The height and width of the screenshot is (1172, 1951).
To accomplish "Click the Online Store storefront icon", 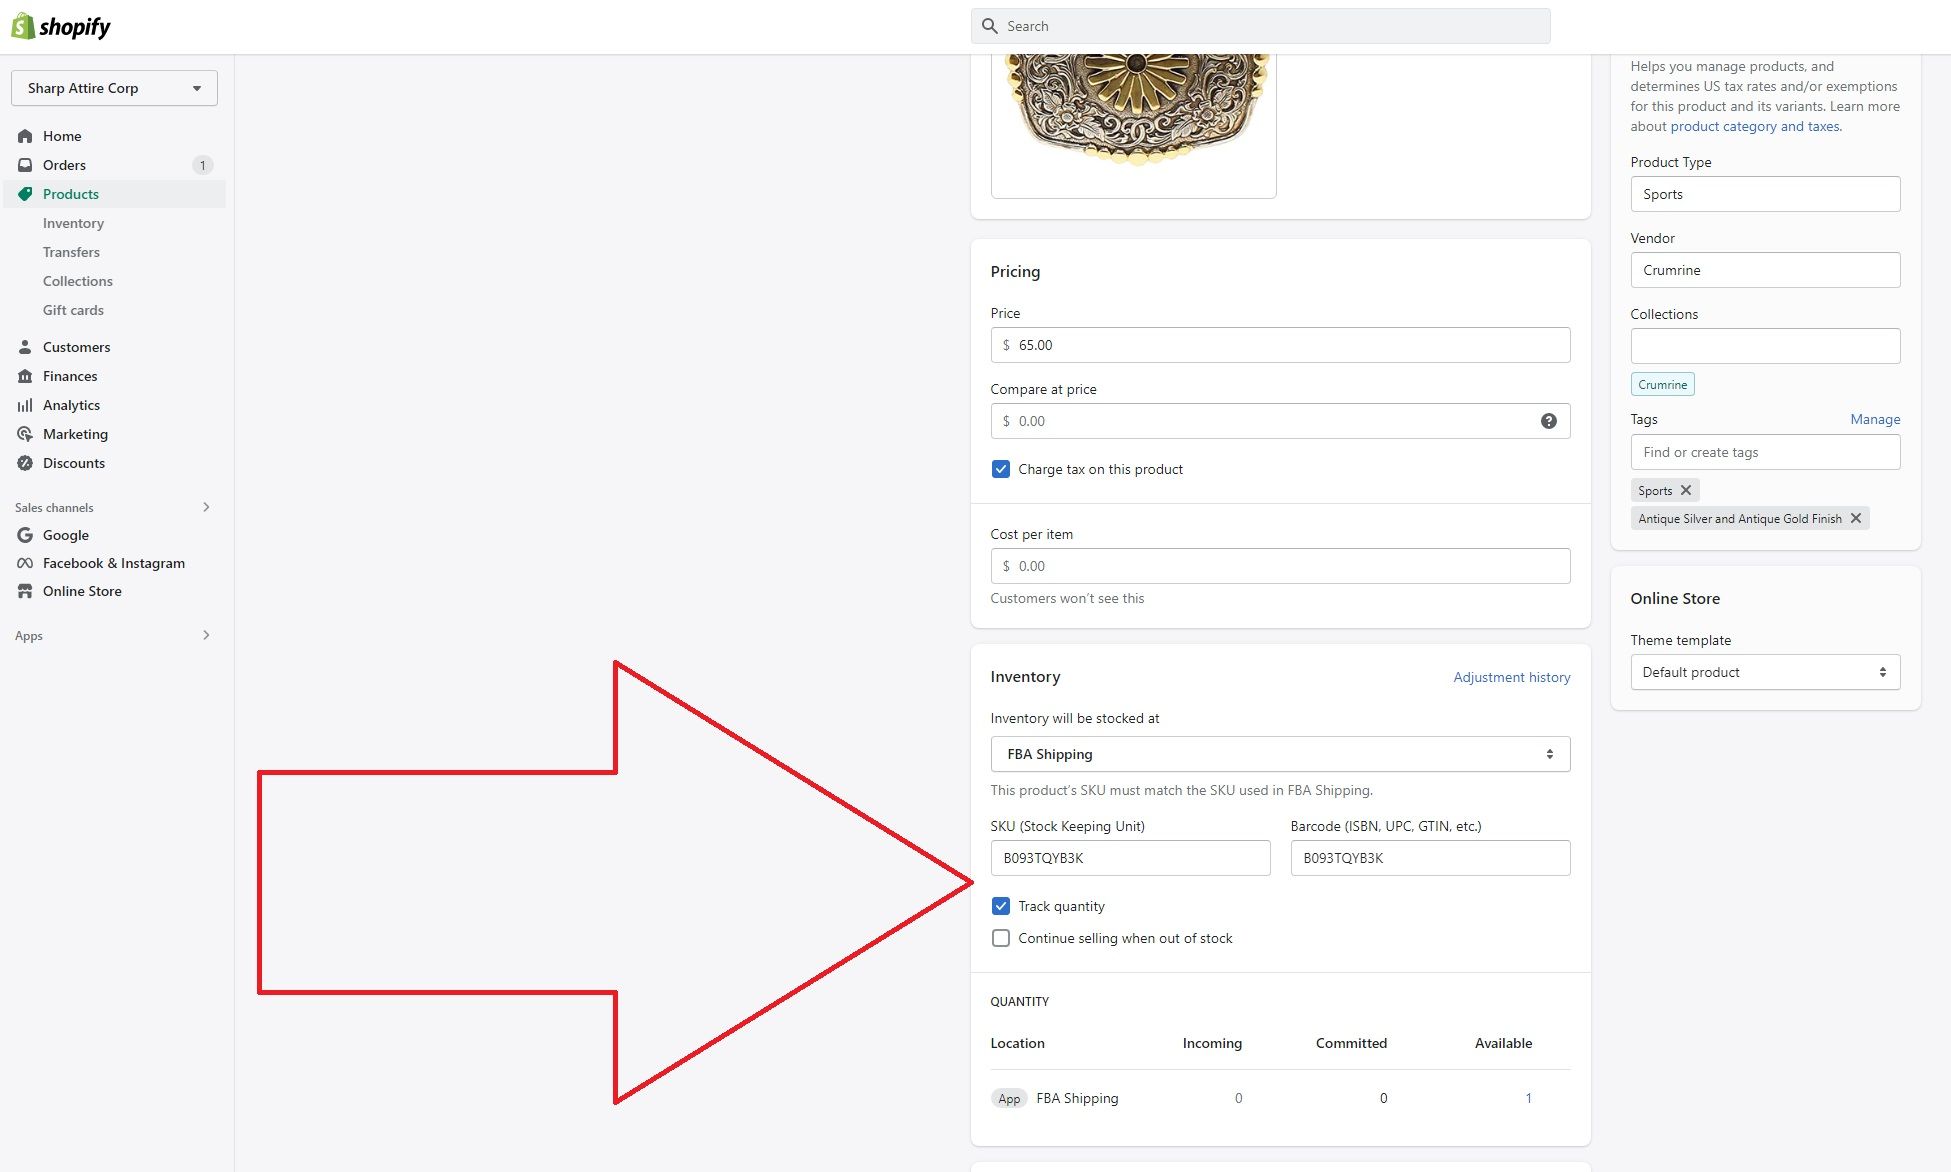I will [x=25, y=591].
